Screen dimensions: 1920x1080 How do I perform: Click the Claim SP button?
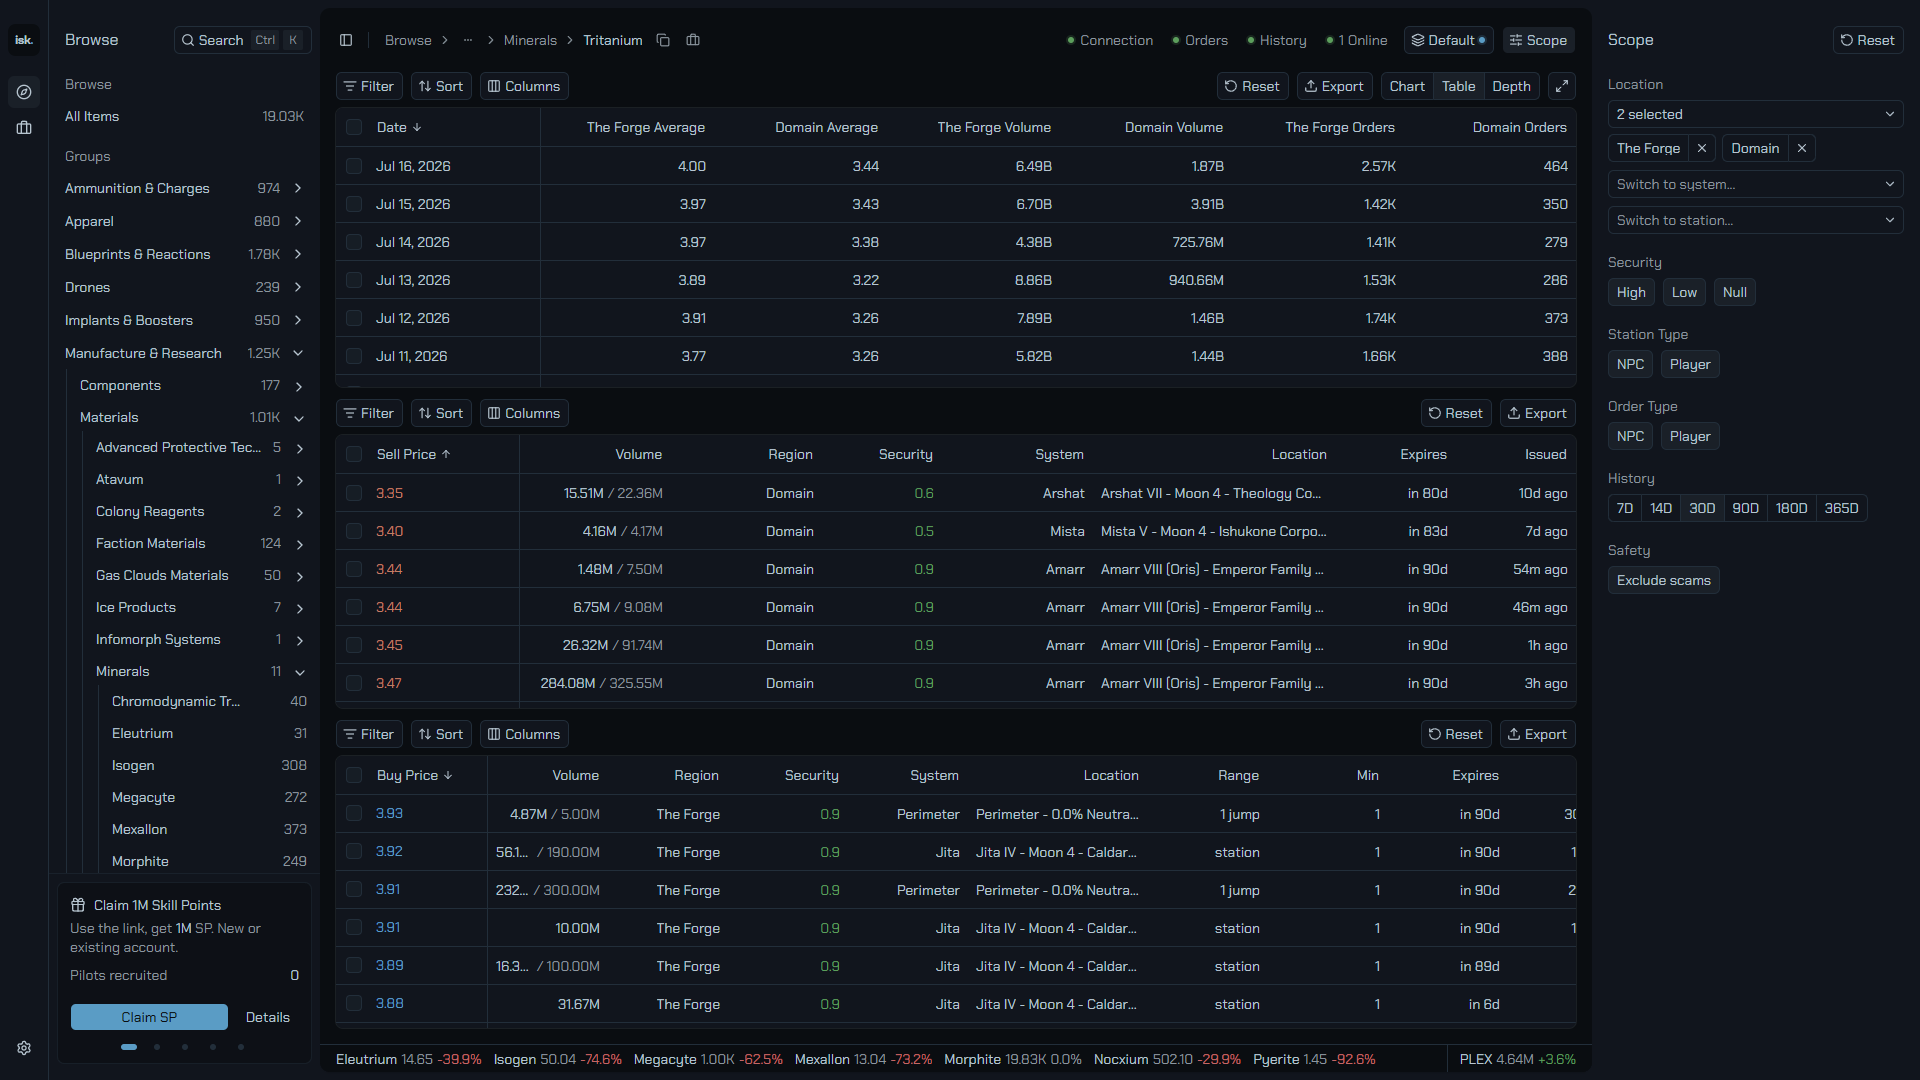[149, 1017]
